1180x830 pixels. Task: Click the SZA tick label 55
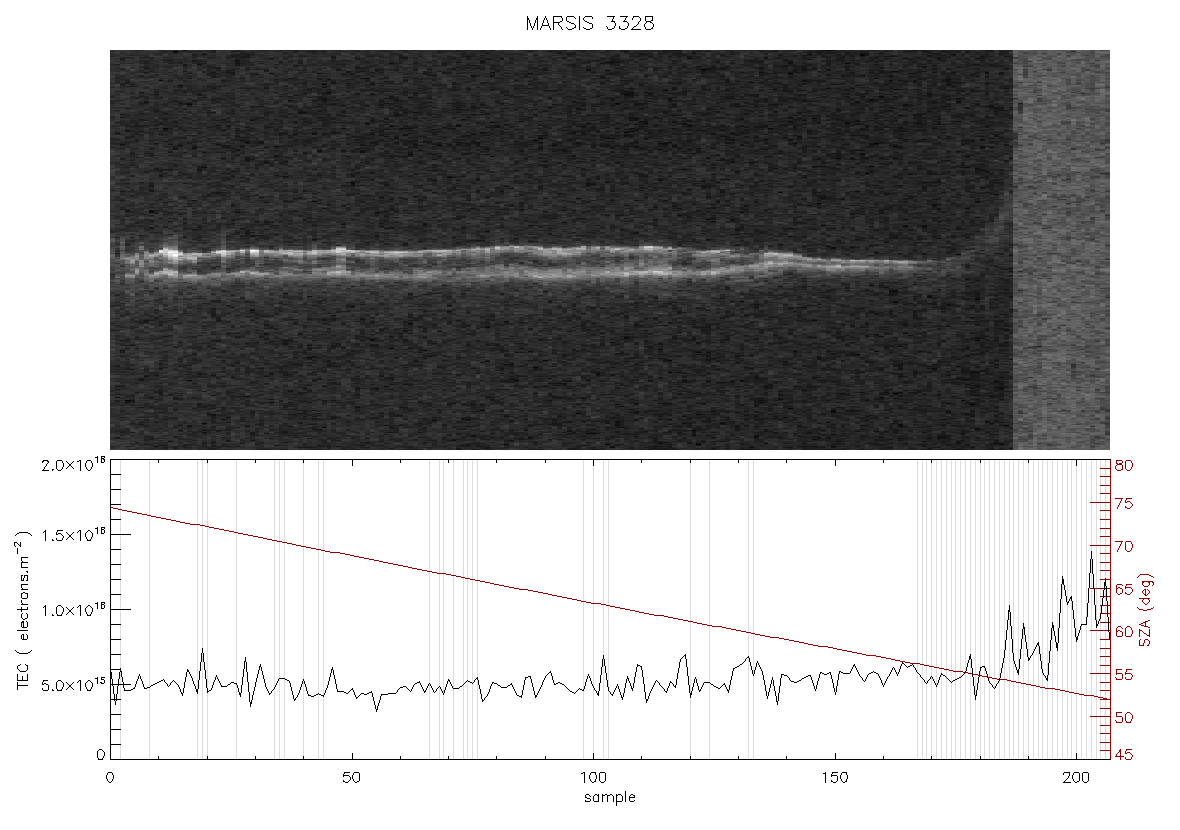click(x=1124, y=674)
